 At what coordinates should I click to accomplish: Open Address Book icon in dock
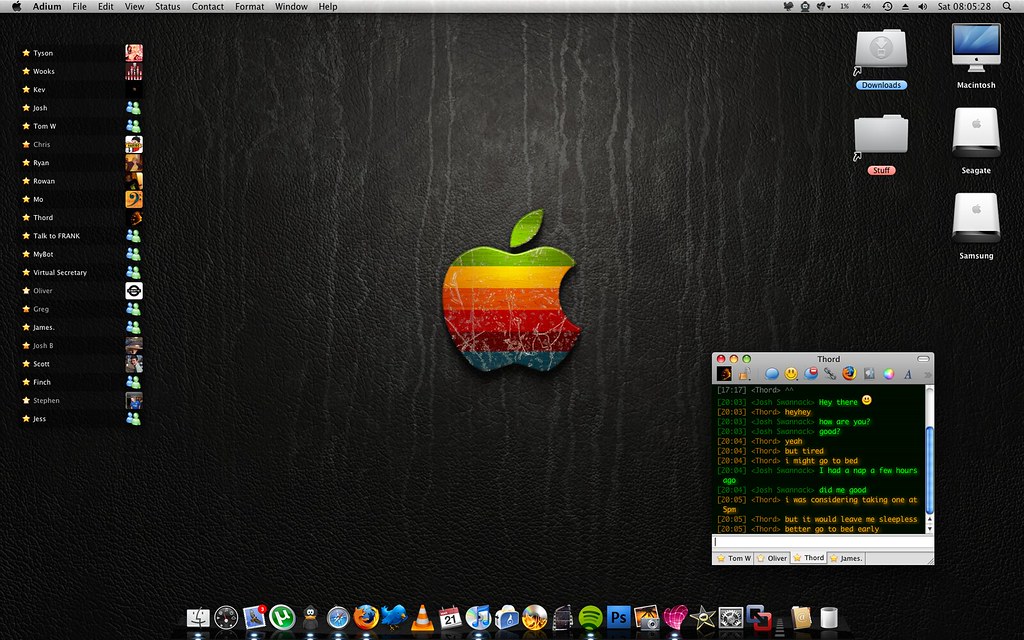tap(801, 617)
